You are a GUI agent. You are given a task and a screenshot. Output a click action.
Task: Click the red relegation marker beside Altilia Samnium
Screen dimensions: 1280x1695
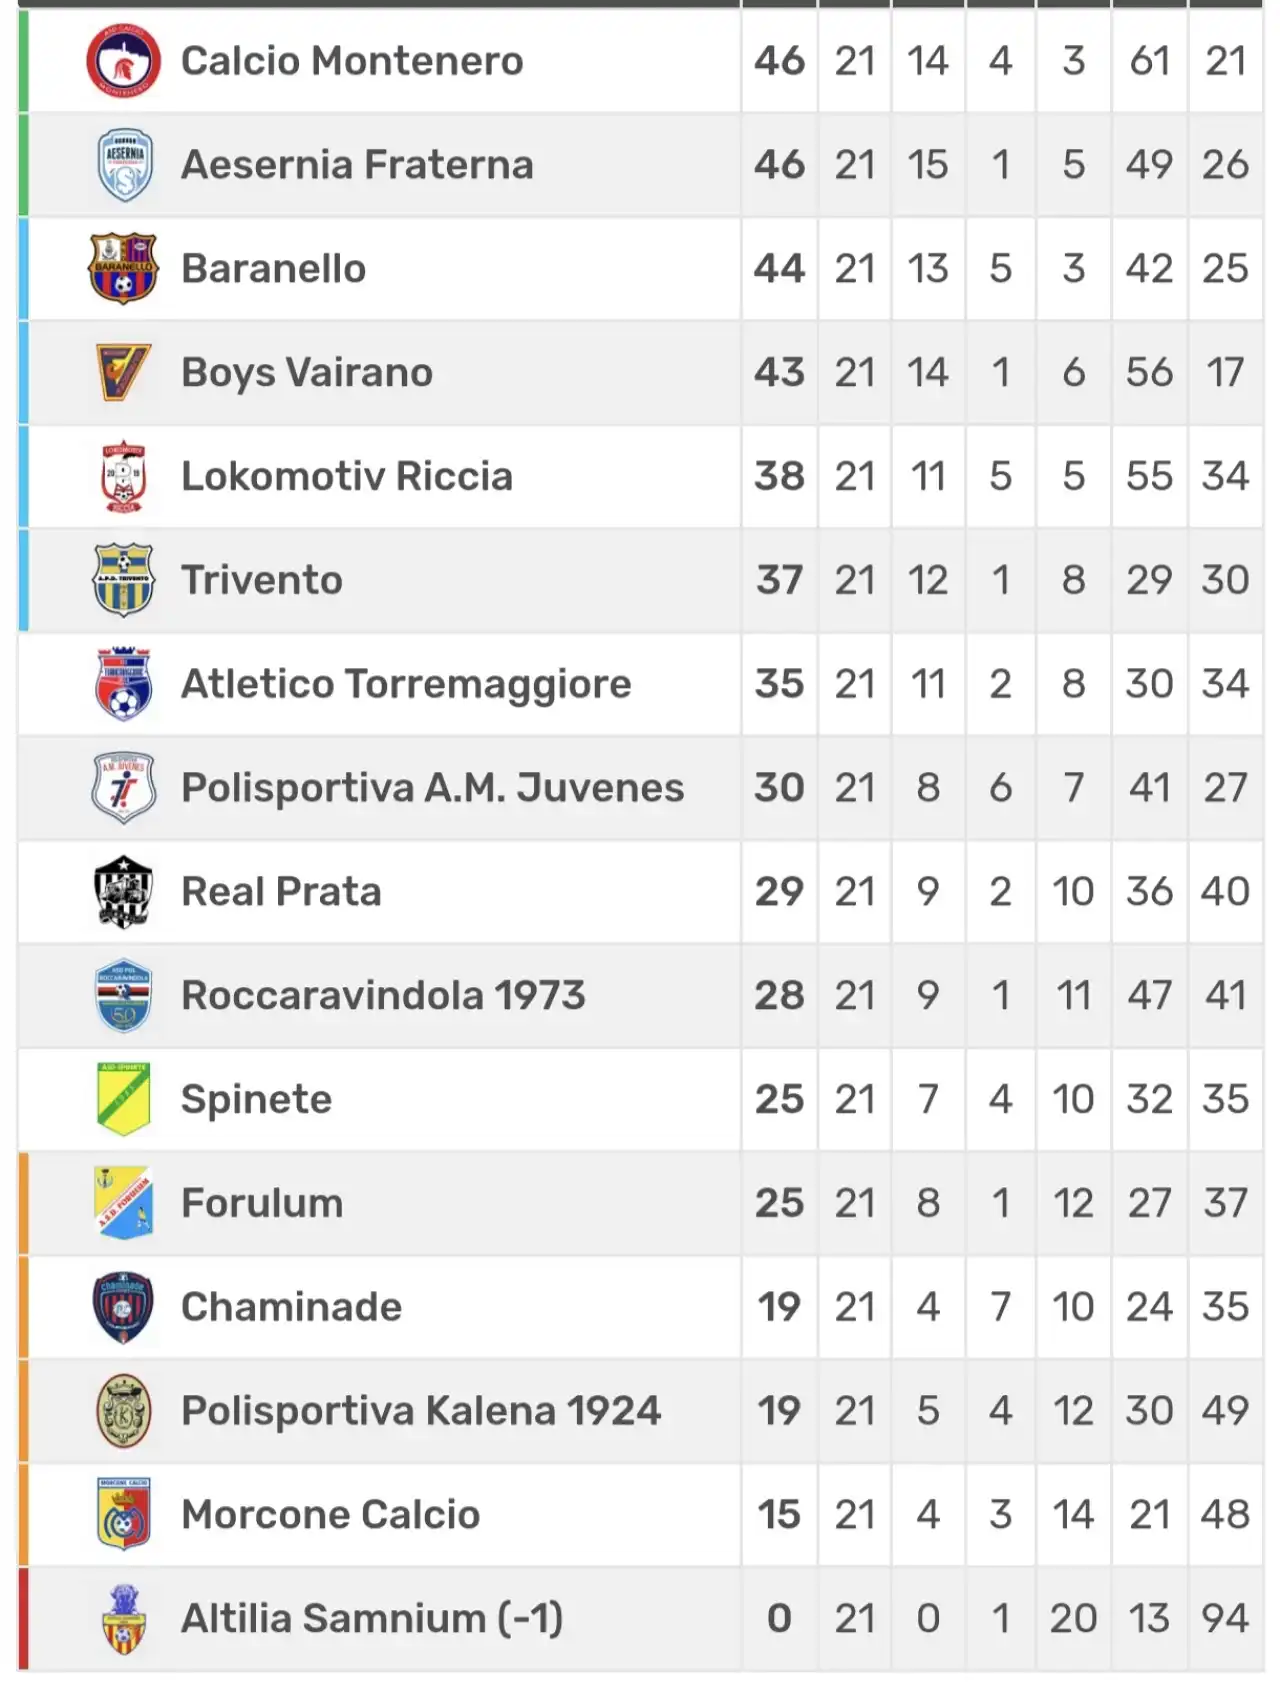pyautogui.click(x=23, y=1619)
